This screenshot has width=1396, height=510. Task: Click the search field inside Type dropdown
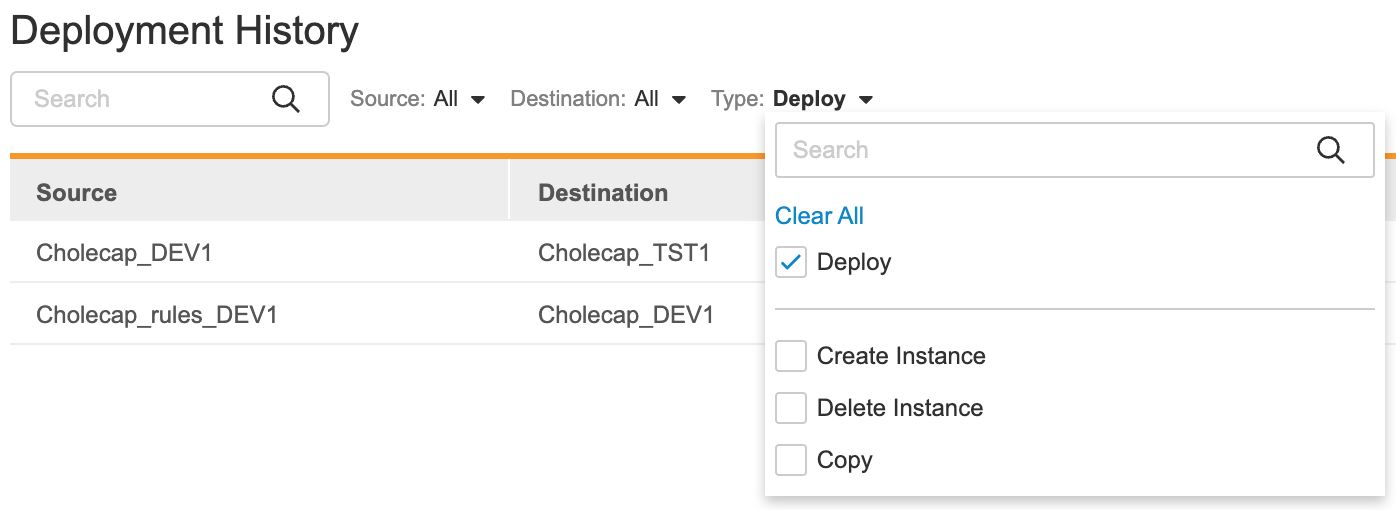[x=1040, y=150]
